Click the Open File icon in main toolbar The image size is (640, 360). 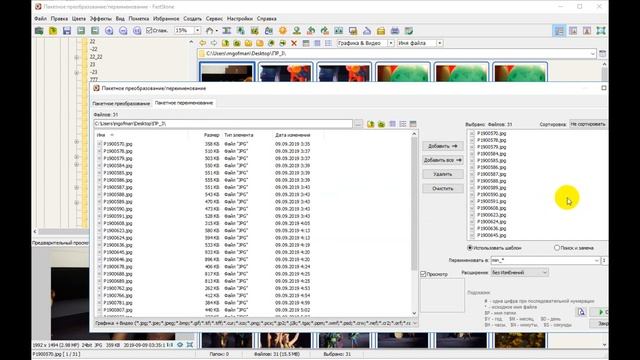(x=39, y=31)
